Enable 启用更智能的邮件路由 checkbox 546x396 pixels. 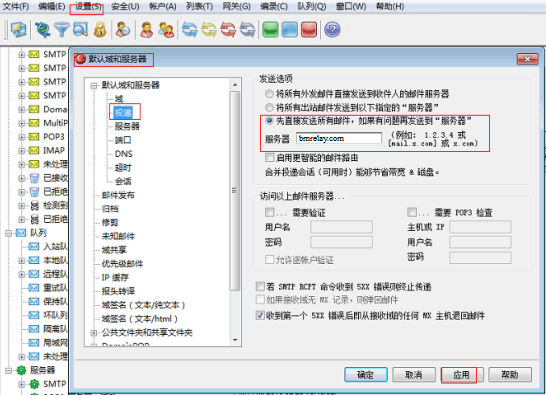[269, 158]
